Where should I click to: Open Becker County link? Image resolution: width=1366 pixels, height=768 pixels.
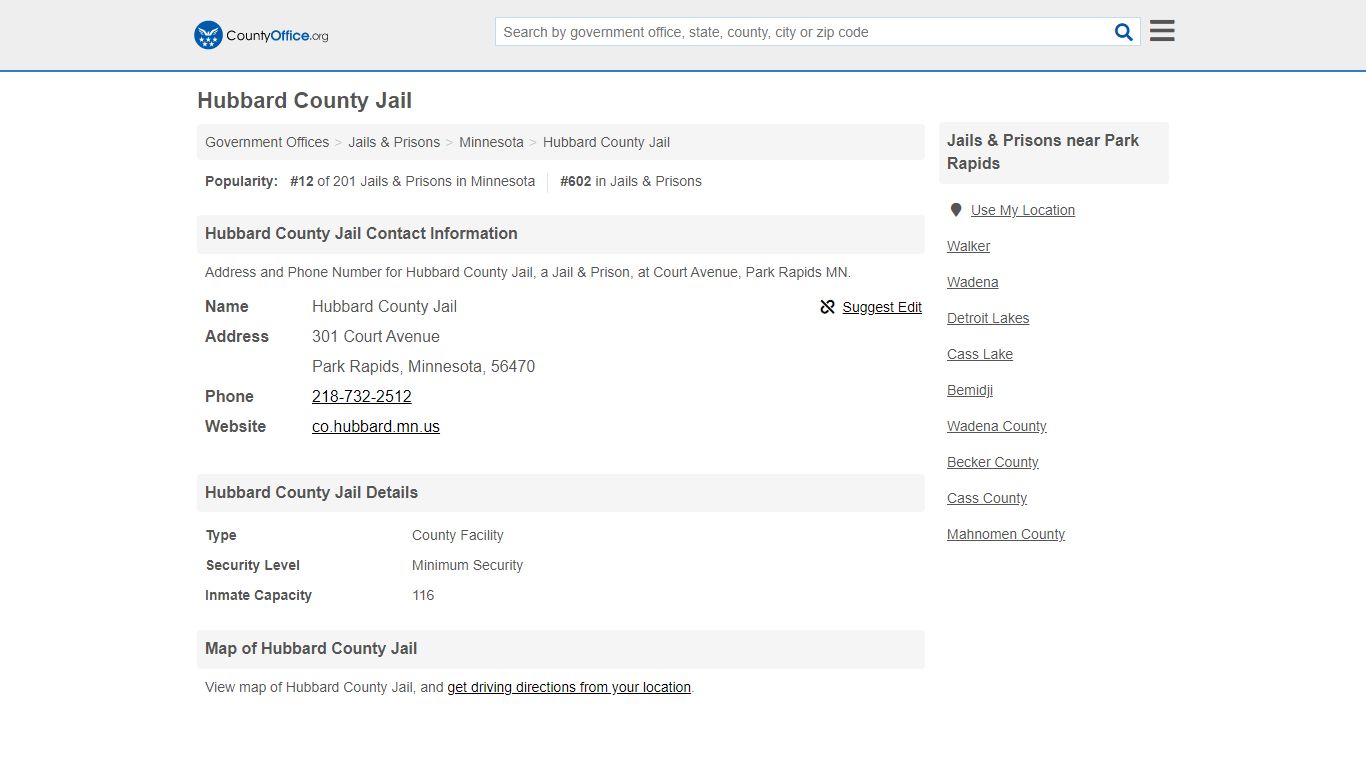(993, 462)
